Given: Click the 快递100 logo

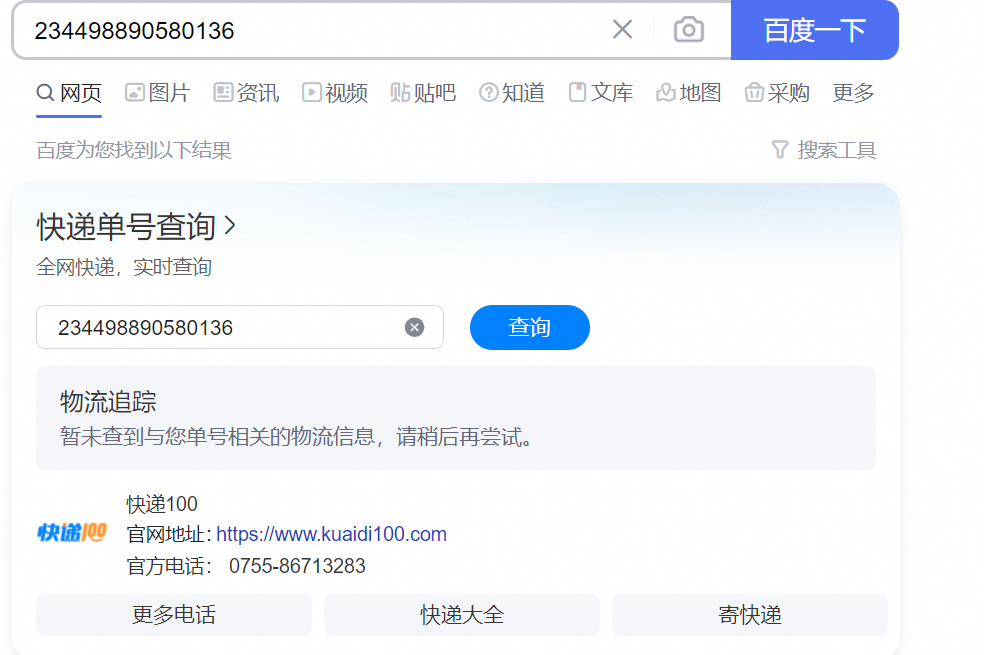Looking at the screenshot, I should (x=72, y=533).
